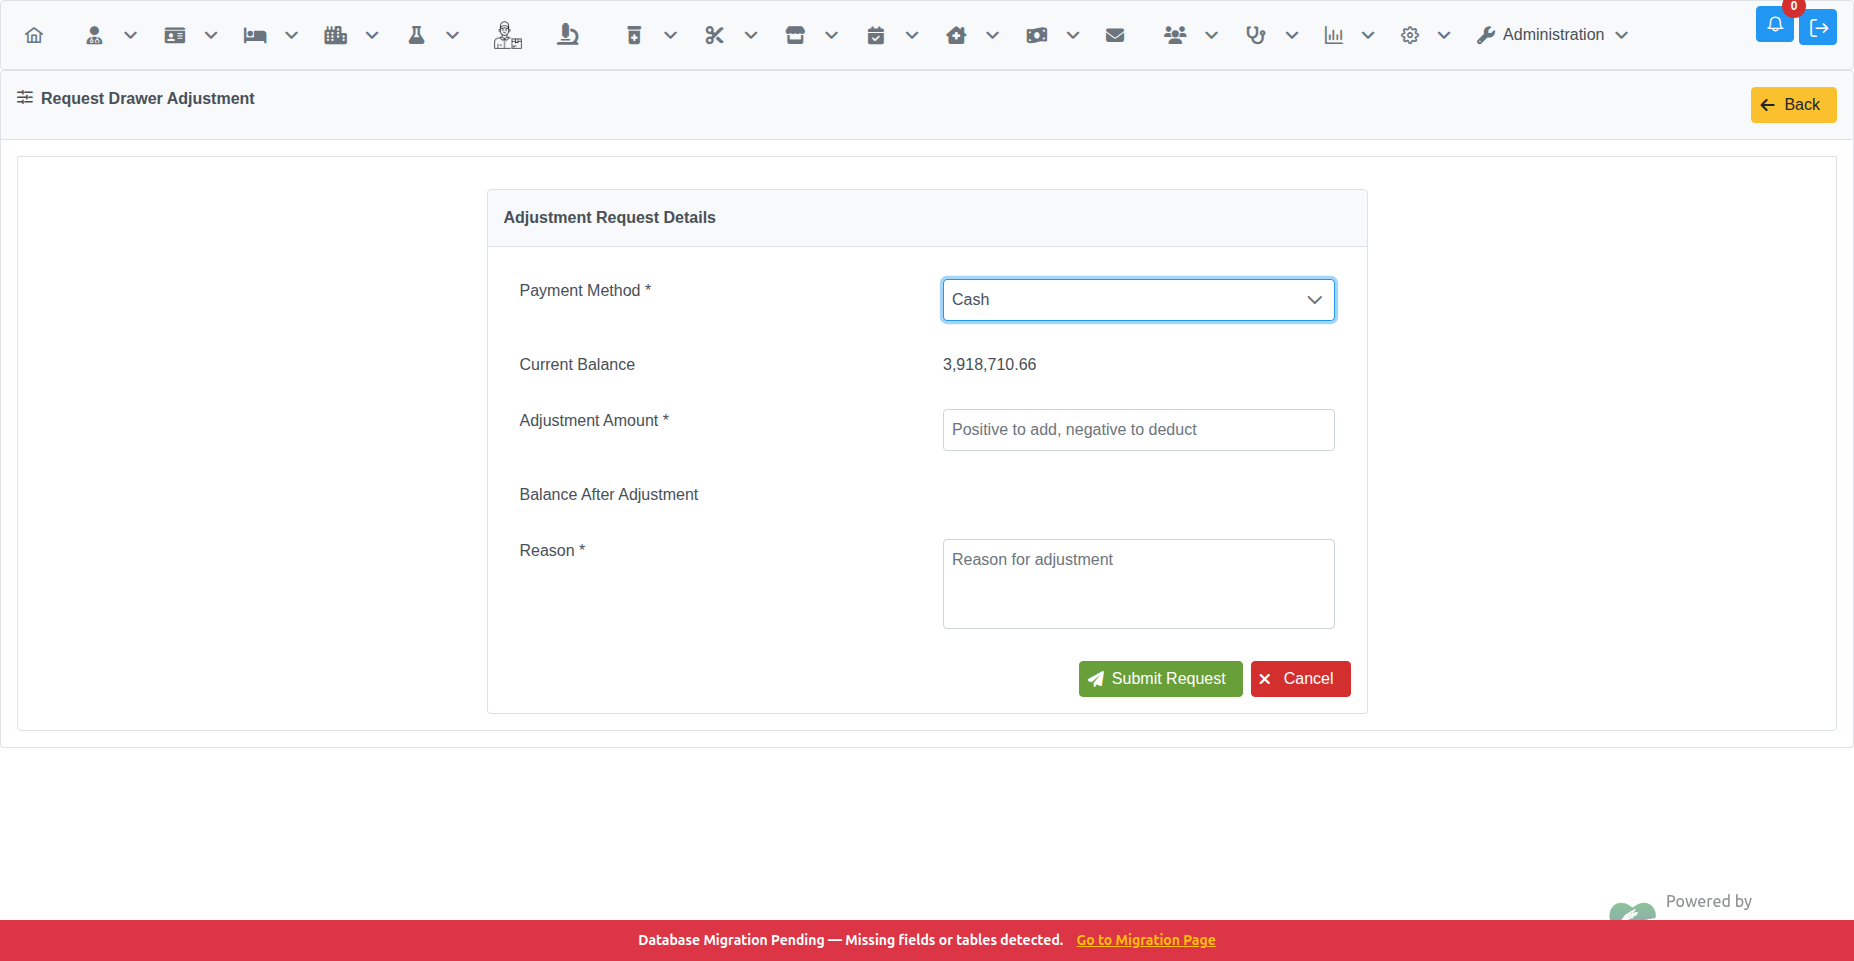
Task: Open the ID card menu icon
Action: point(175,35)
